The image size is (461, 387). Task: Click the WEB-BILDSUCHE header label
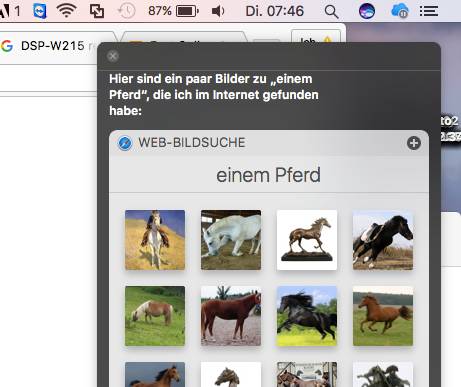[192, 143]
